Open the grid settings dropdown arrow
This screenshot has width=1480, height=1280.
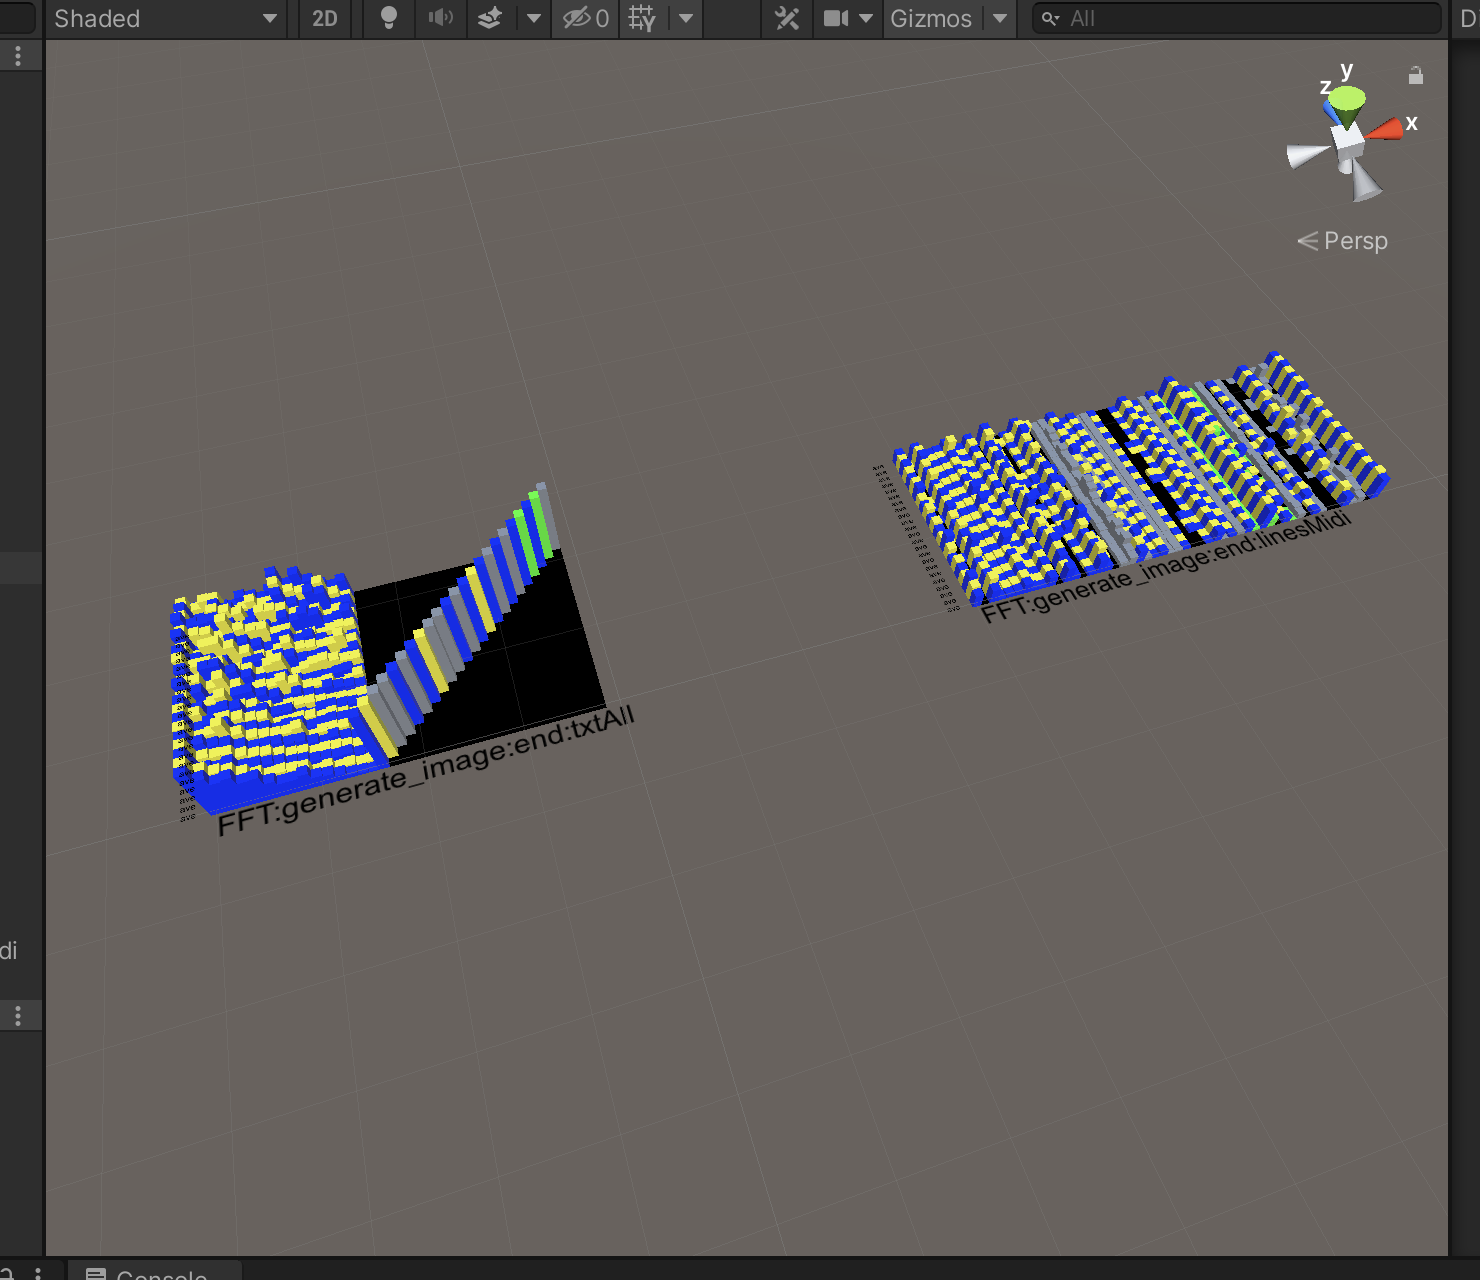(686, 19)
